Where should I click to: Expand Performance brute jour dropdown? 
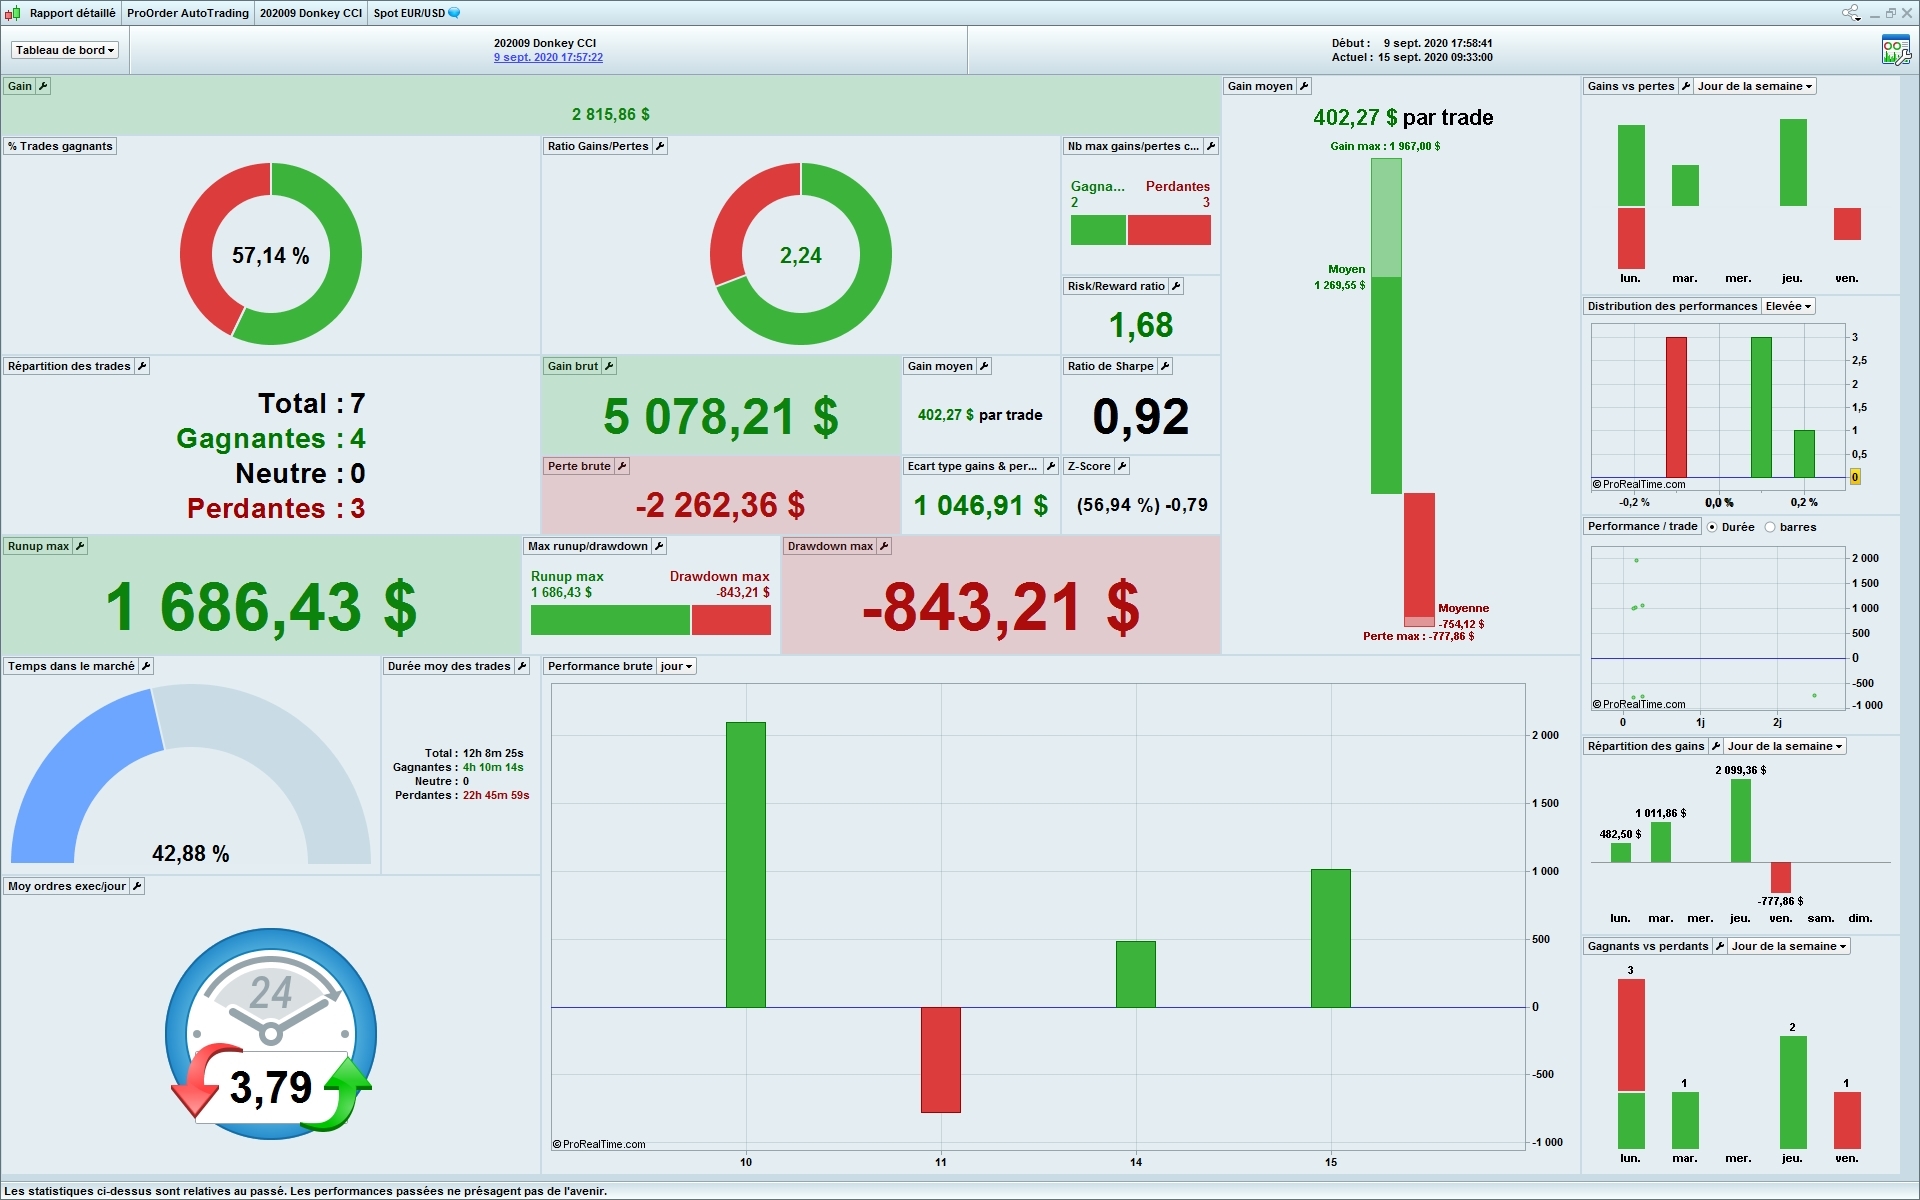tap(676, 666)
